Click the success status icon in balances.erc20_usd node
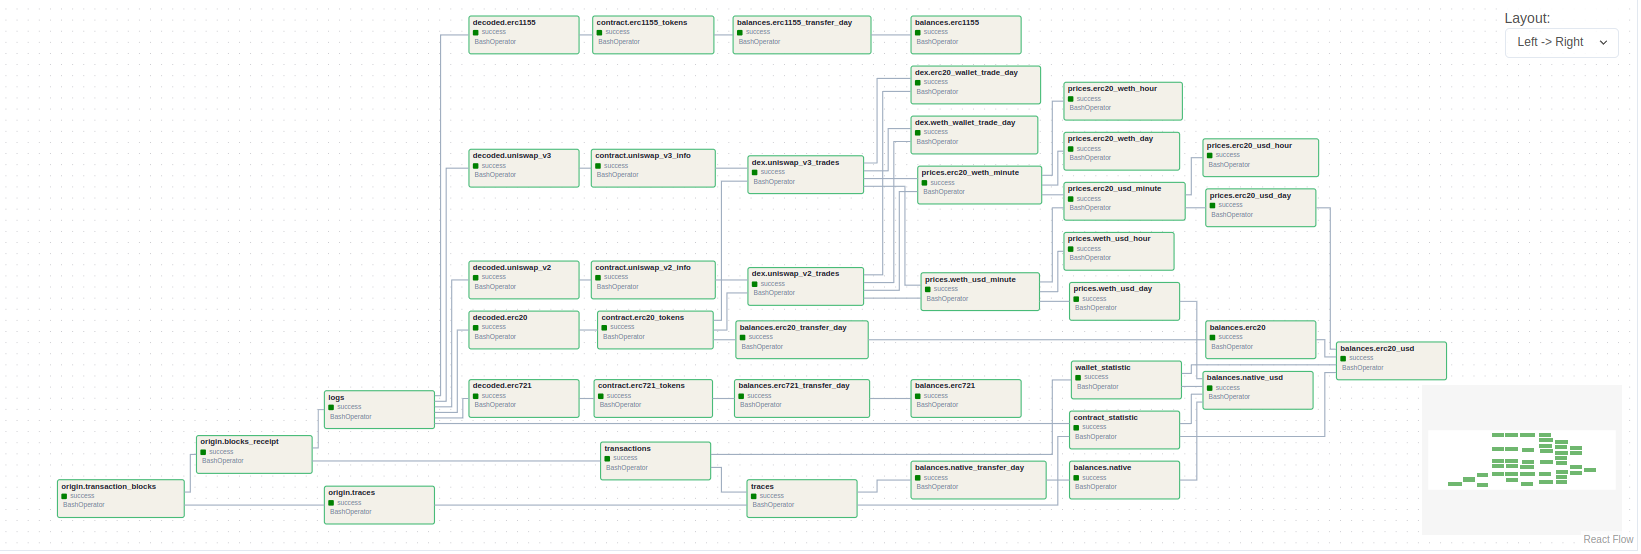The image size is (1641, 554). [1344, 358]
